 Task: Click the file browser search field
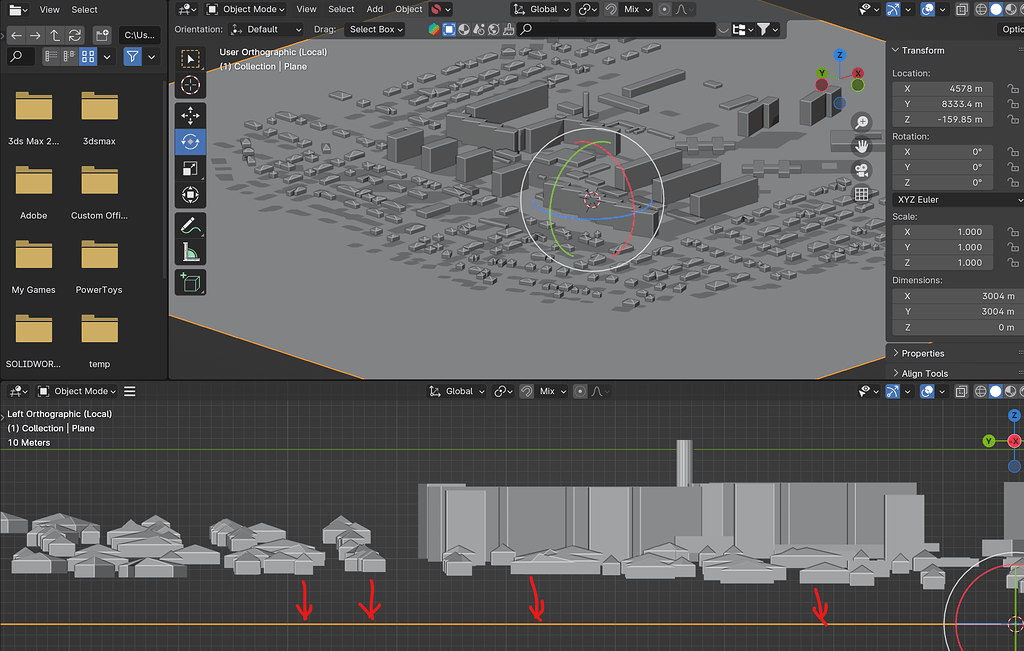point(20,57)
